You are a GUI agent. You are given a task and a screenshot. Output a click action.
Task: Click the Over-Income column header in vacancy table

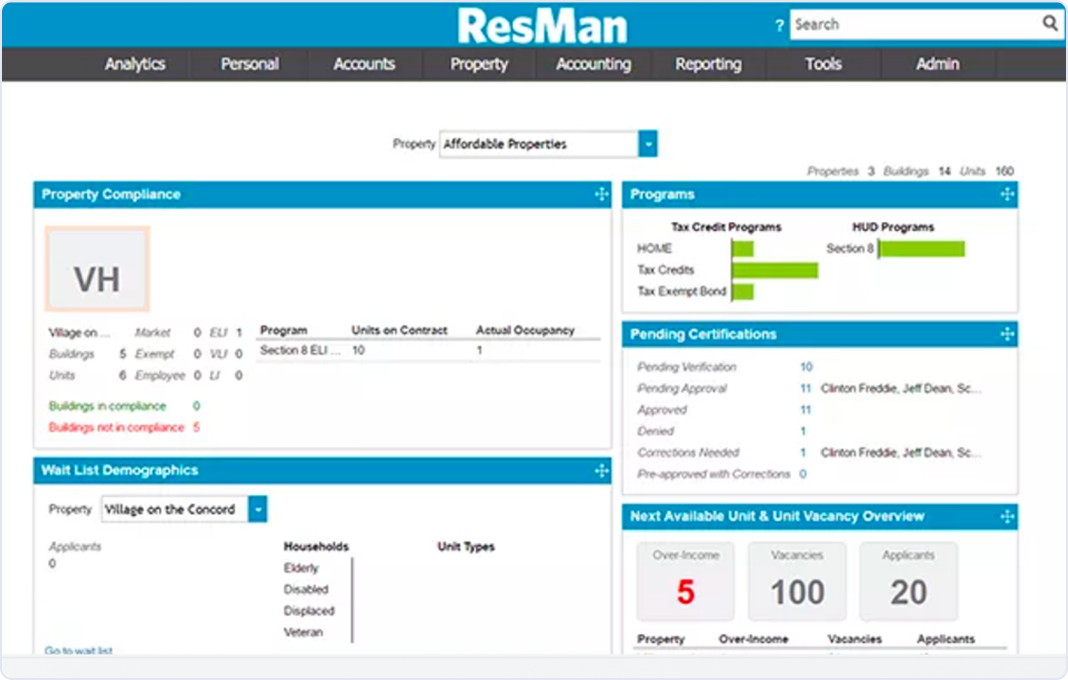753,639
